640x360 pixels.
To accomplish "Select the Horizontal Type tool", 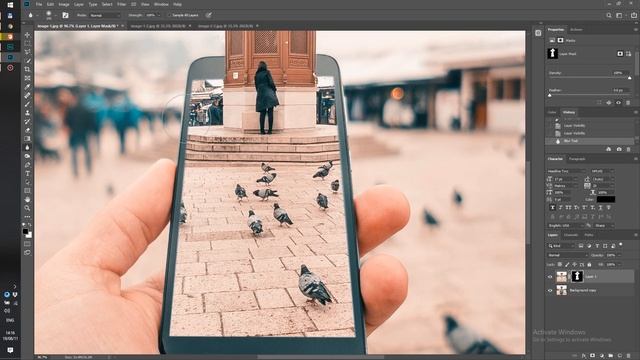I will [27, 173].
